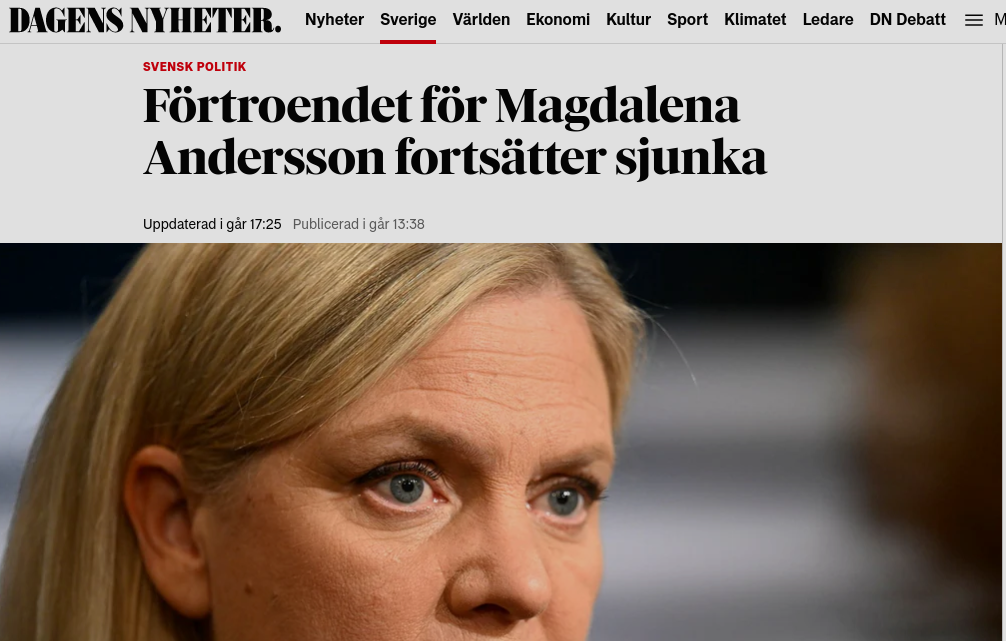Click the word "sjunka" in the headline
Screen dimensions: 1006x641
tap(691, 158)
